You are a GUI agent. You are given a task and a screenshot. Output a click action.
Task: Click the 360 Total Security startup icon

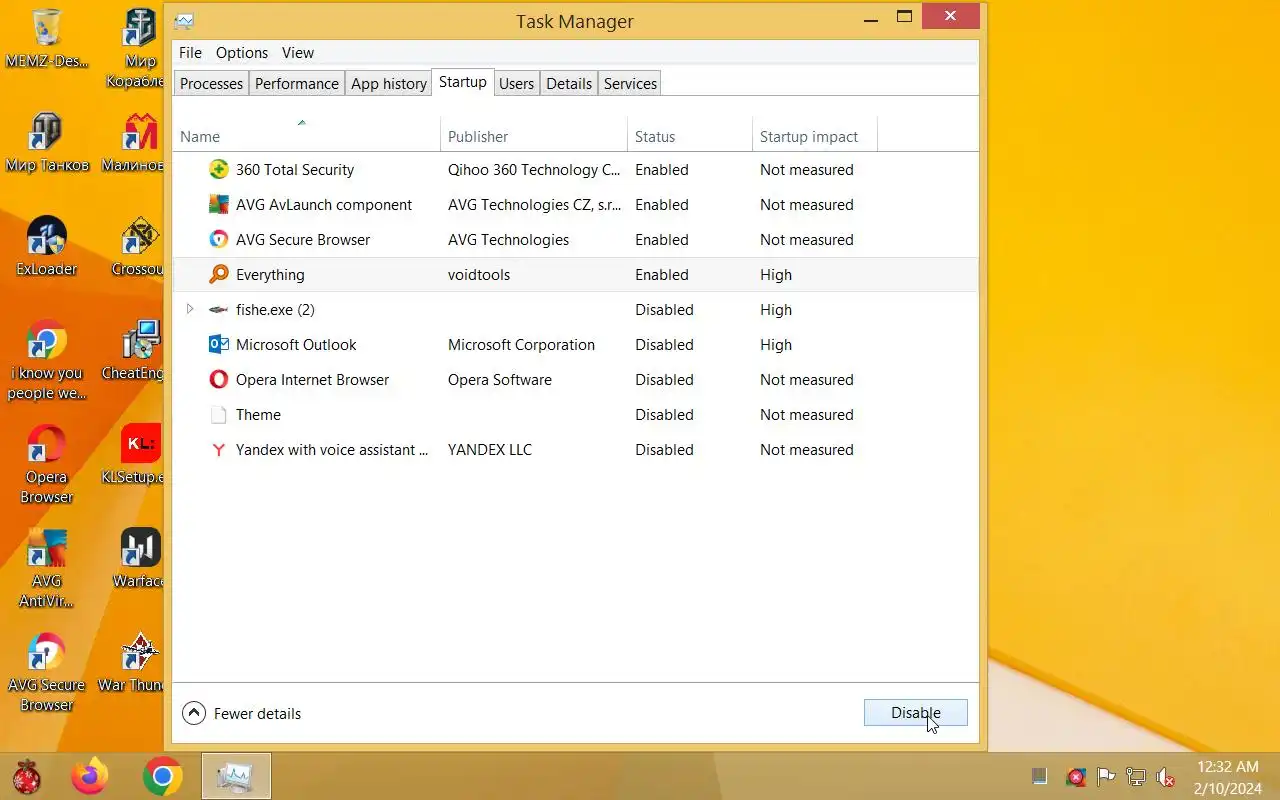pyautogui.click(x=218, y=170)
